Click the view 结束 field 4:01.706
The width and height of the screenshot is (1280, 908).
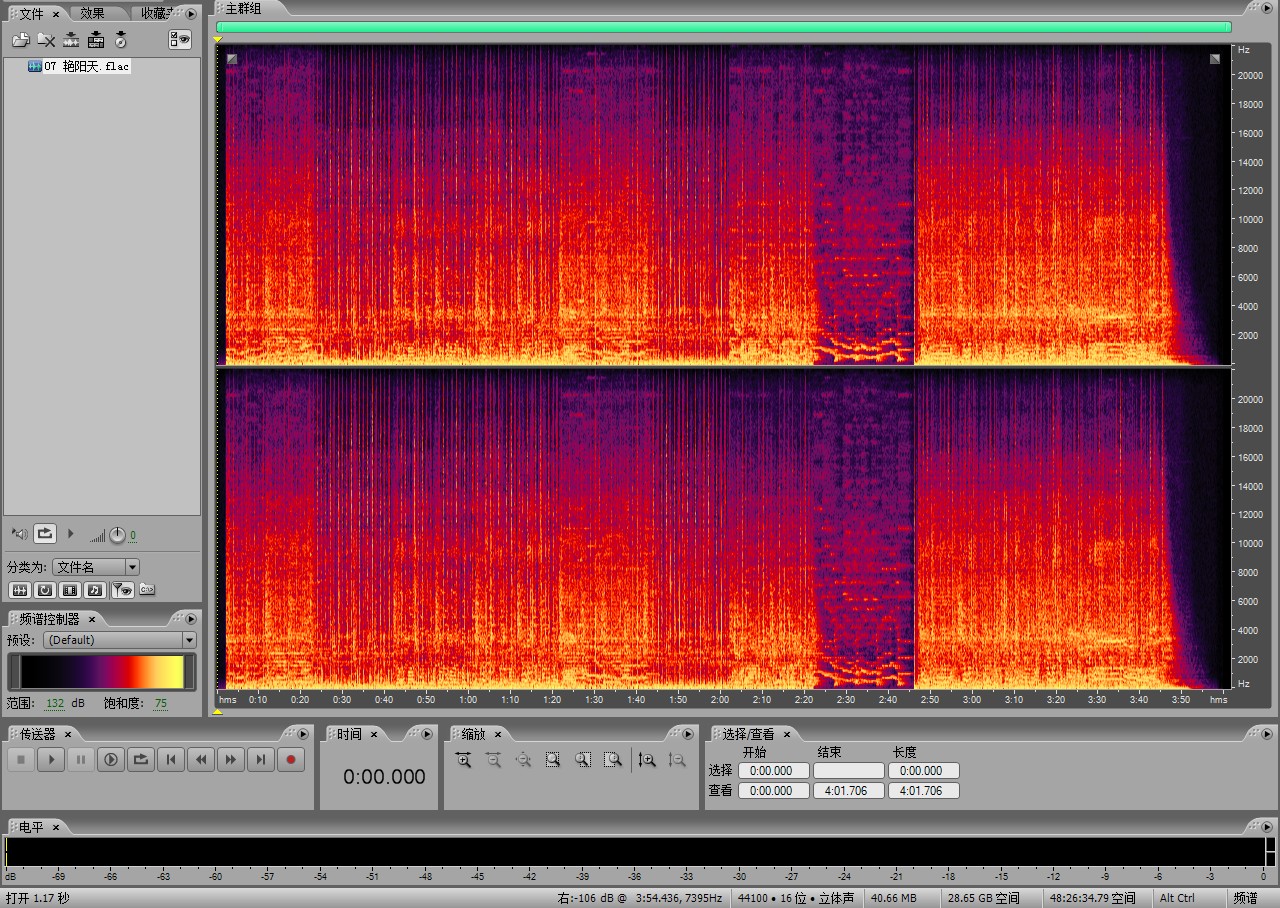[849, 790]
